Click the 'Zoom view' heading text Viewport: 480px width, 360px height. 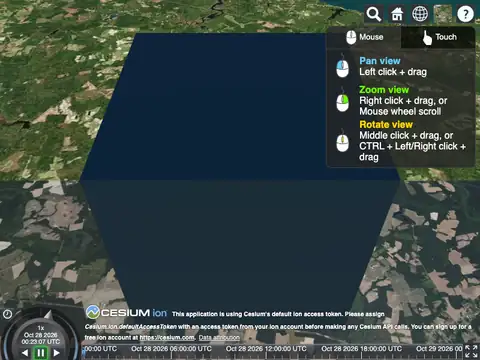384,90
